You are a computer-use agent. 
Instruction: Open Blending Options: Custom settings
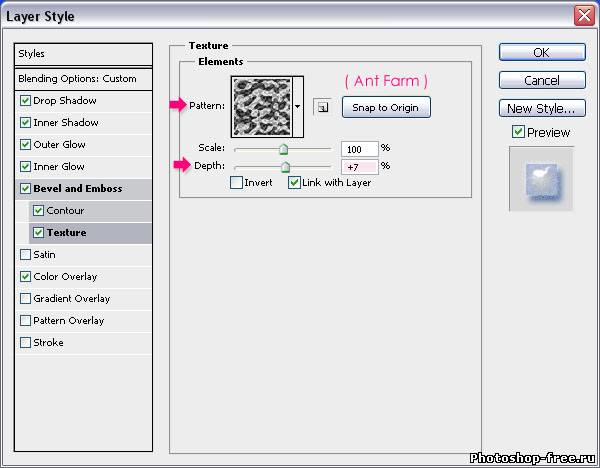pyautogui.click(x=77, y=79)
